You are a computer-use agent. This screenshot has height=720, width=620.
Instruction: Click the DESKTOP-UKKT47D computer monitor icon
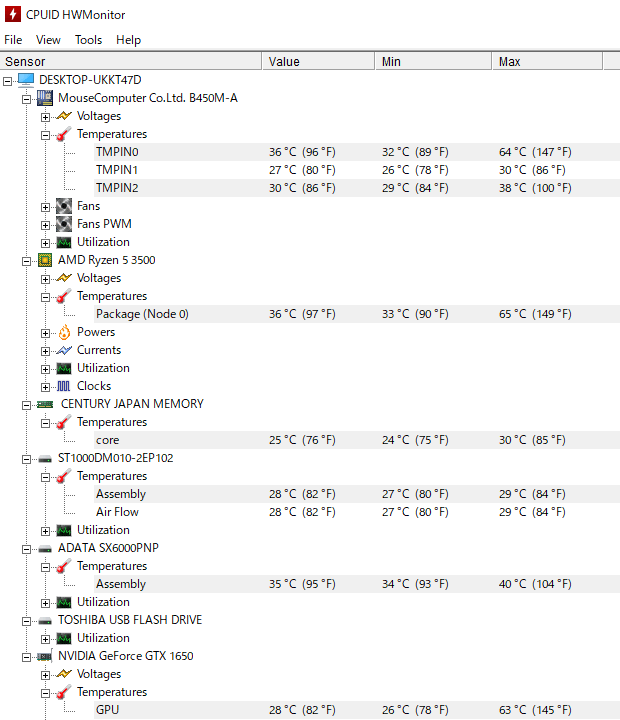click(x=26, y=80)
